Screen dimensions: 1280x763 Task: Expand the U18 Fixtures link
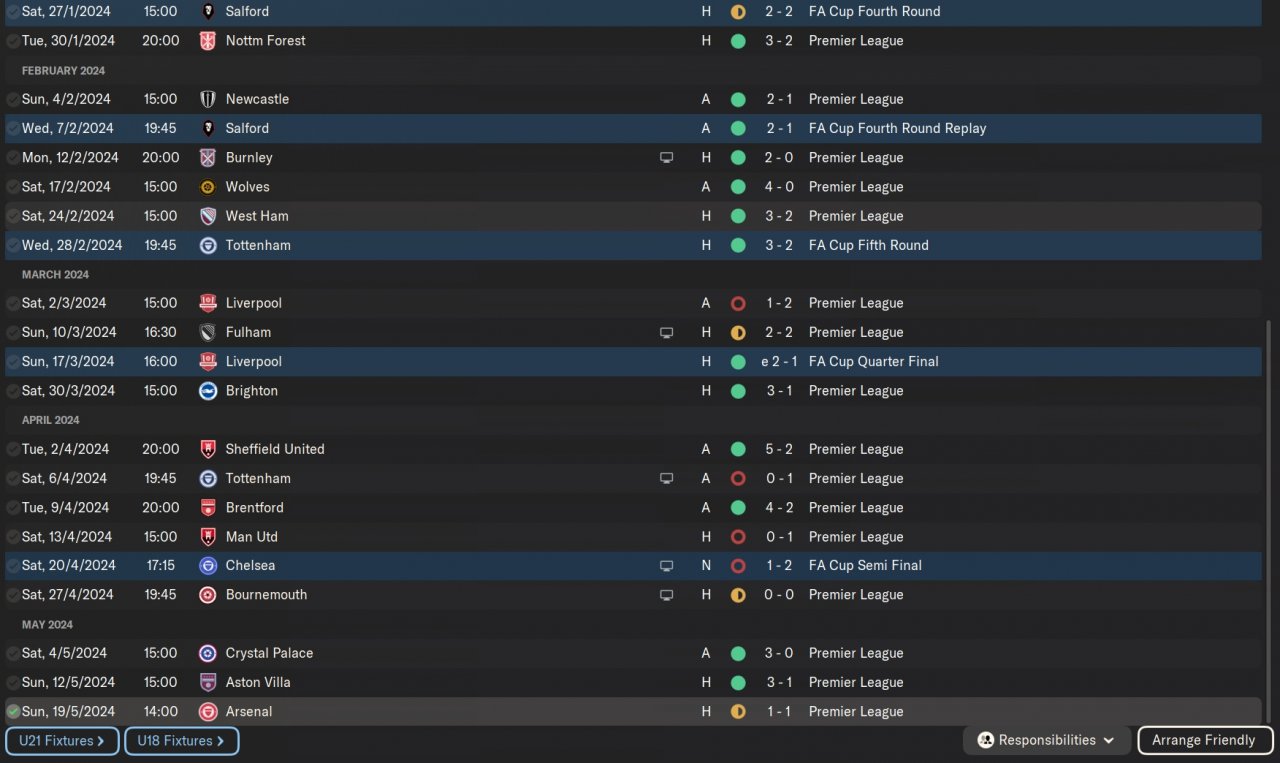pyautogui.click(x=181, y=741)
